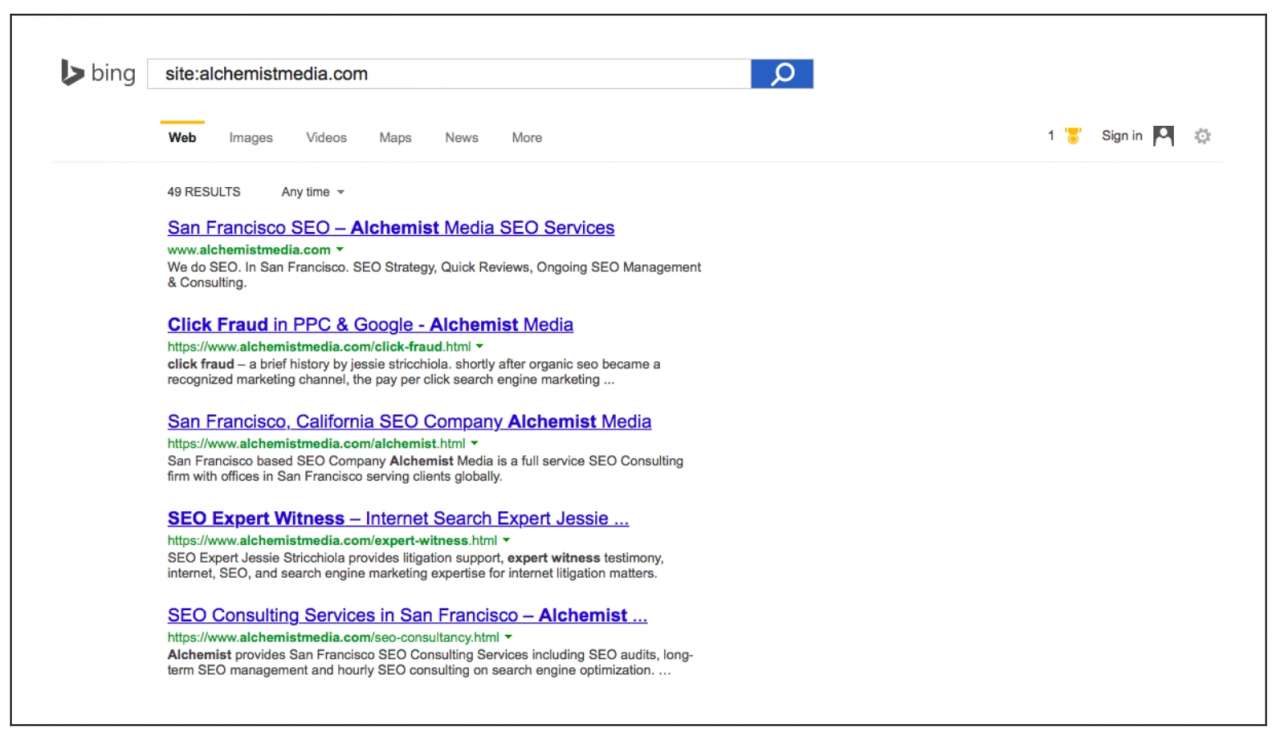Click the magnifier search button

(x=782, y=74)
